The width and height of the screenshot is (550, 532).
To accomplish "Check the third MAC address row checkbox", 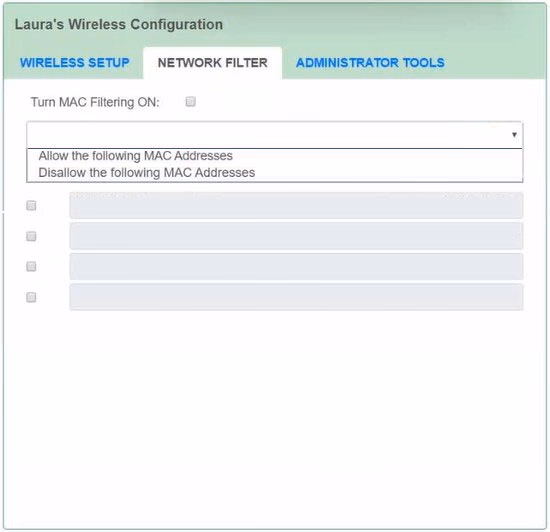I will coord(31,267).
